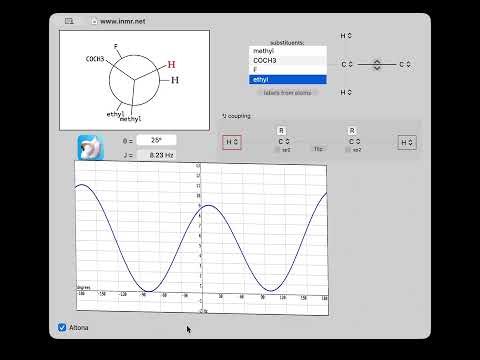The image size is (480, 360).
Task: Select ethyl in substituents list
Action: click(288, 79)
